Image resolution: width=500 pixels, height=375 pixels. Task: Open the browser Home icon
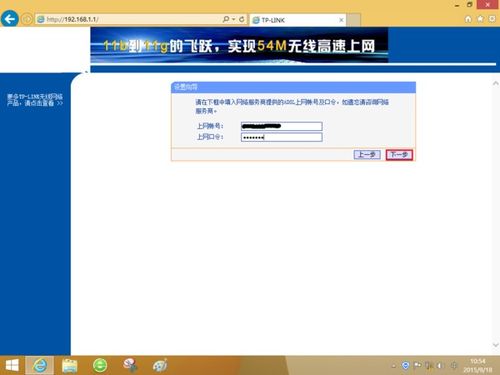(468, 19)
